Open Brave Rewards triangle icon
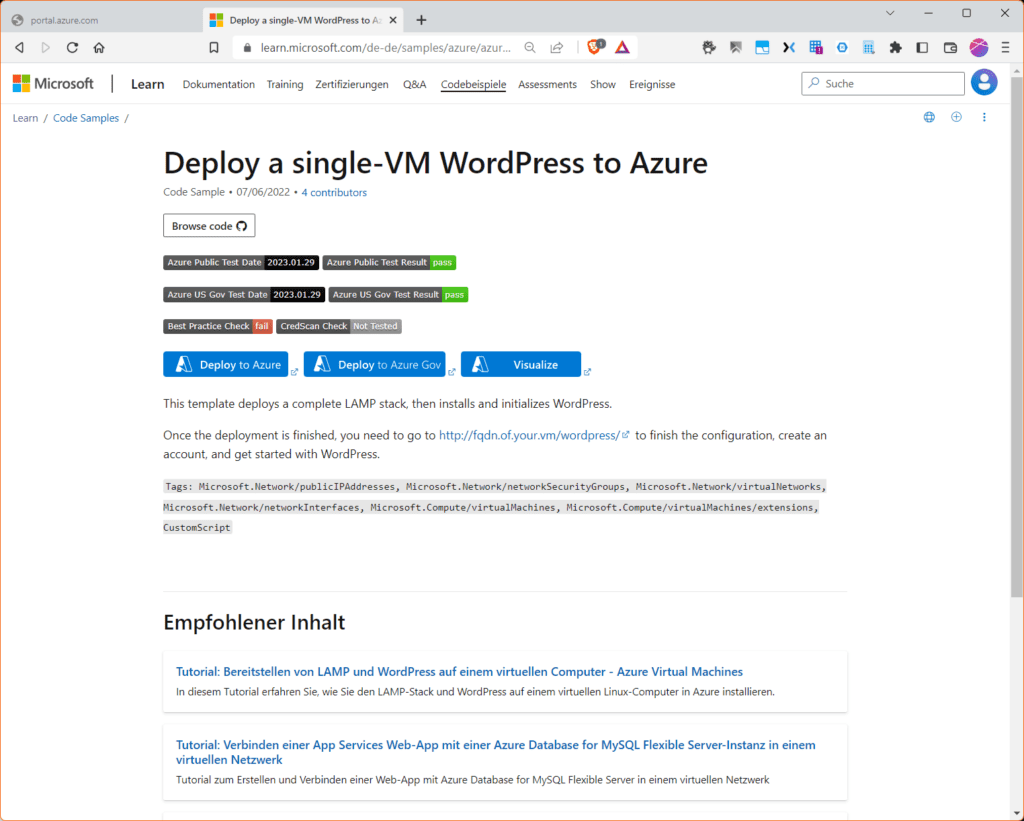 pos(622,47)
